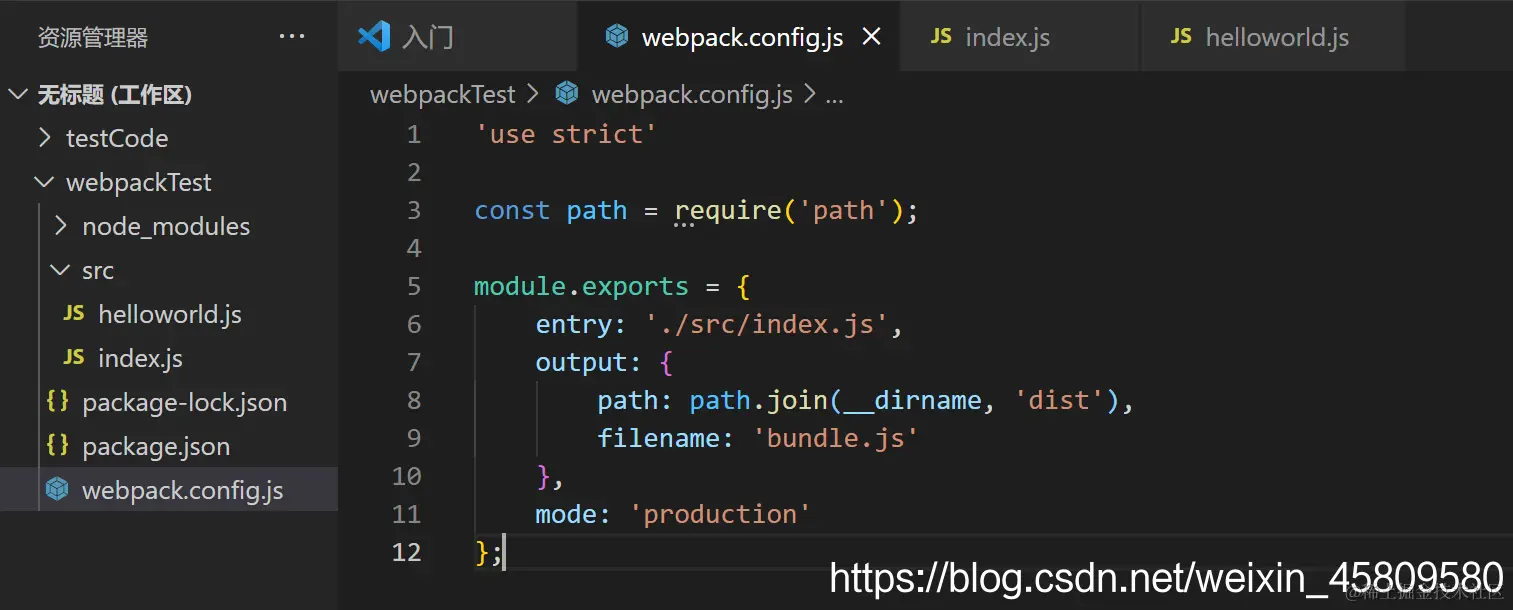Click the 资源管理器 panel title
Viewport: 1513px width, 610px height.
[x=93, y=38]
